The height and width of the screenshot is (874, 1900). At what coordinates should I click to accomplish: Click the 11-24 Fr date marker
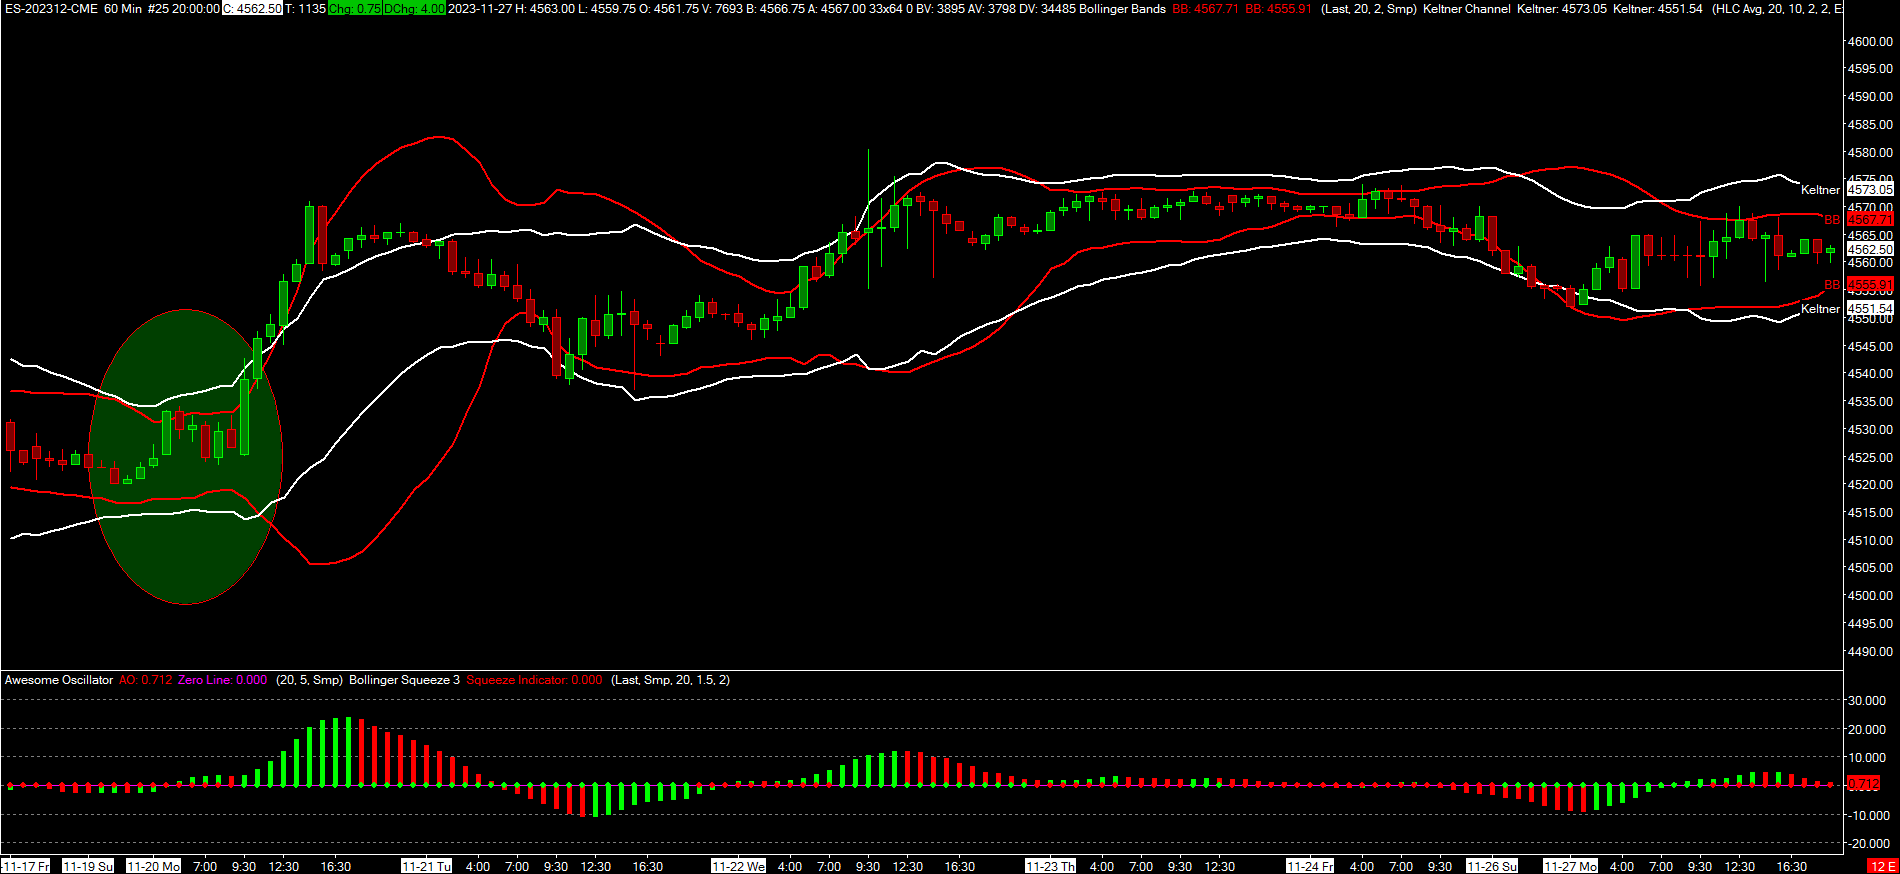(1310, 866)
